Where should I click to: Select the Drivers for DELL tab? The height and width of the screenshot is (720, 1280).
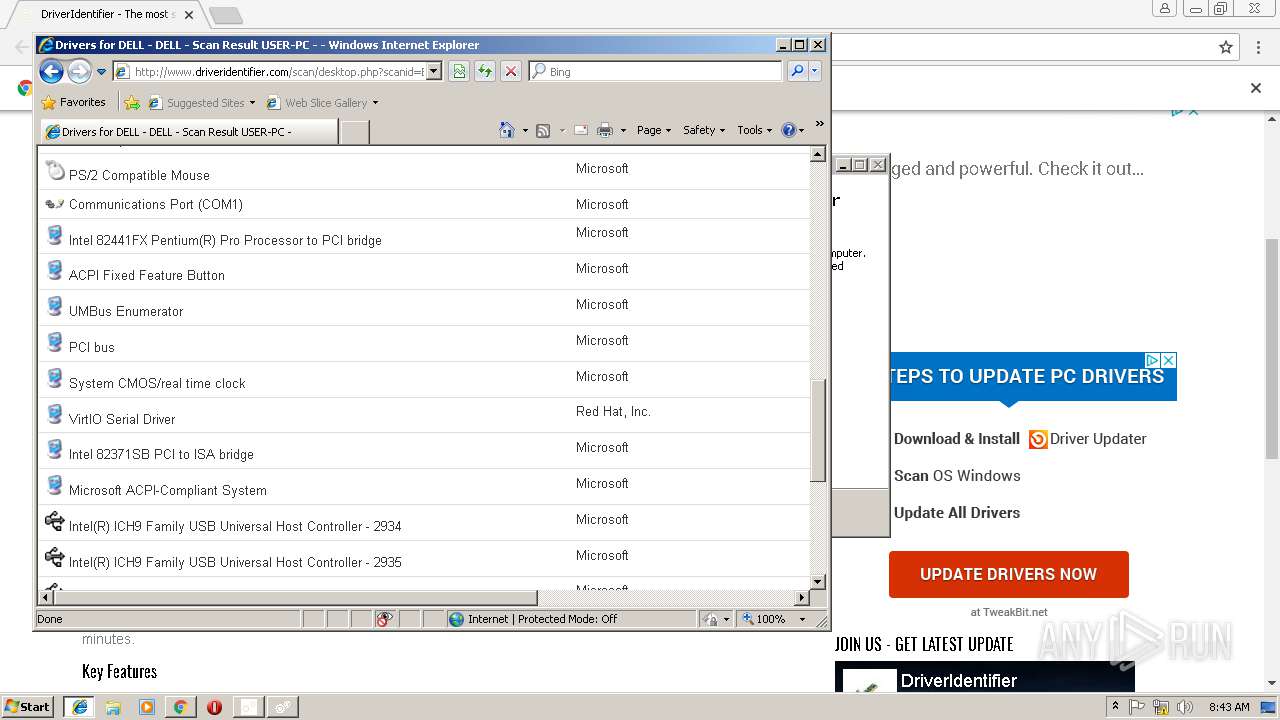188,131
